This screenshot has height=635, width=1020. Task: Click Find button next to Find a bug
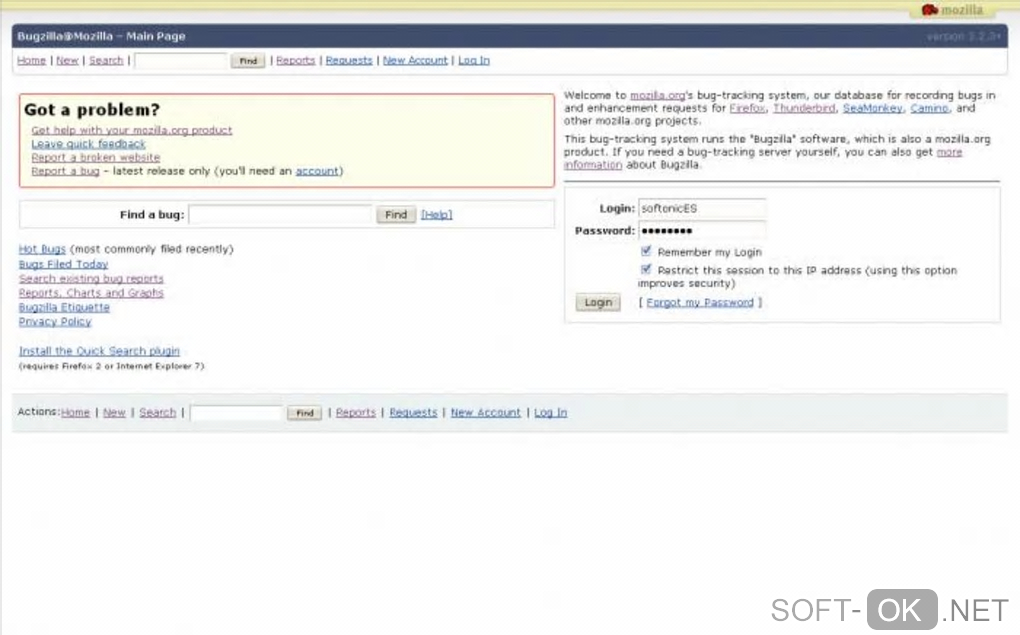396,215
